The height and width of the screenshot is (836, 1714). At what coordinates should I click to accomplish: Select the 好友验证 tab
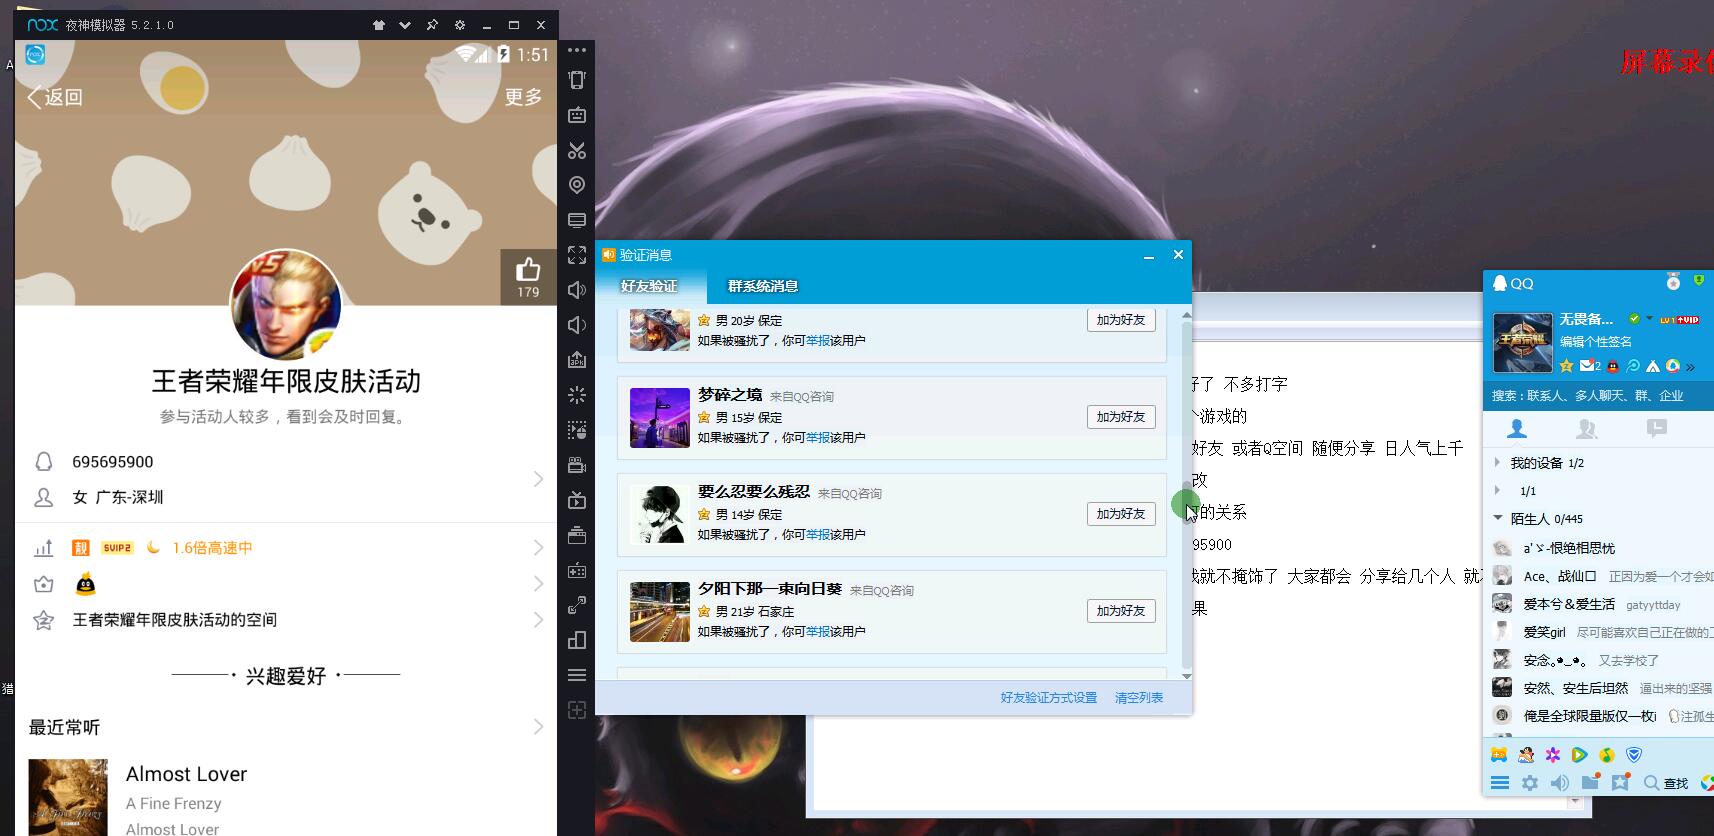tap(649, 286)
